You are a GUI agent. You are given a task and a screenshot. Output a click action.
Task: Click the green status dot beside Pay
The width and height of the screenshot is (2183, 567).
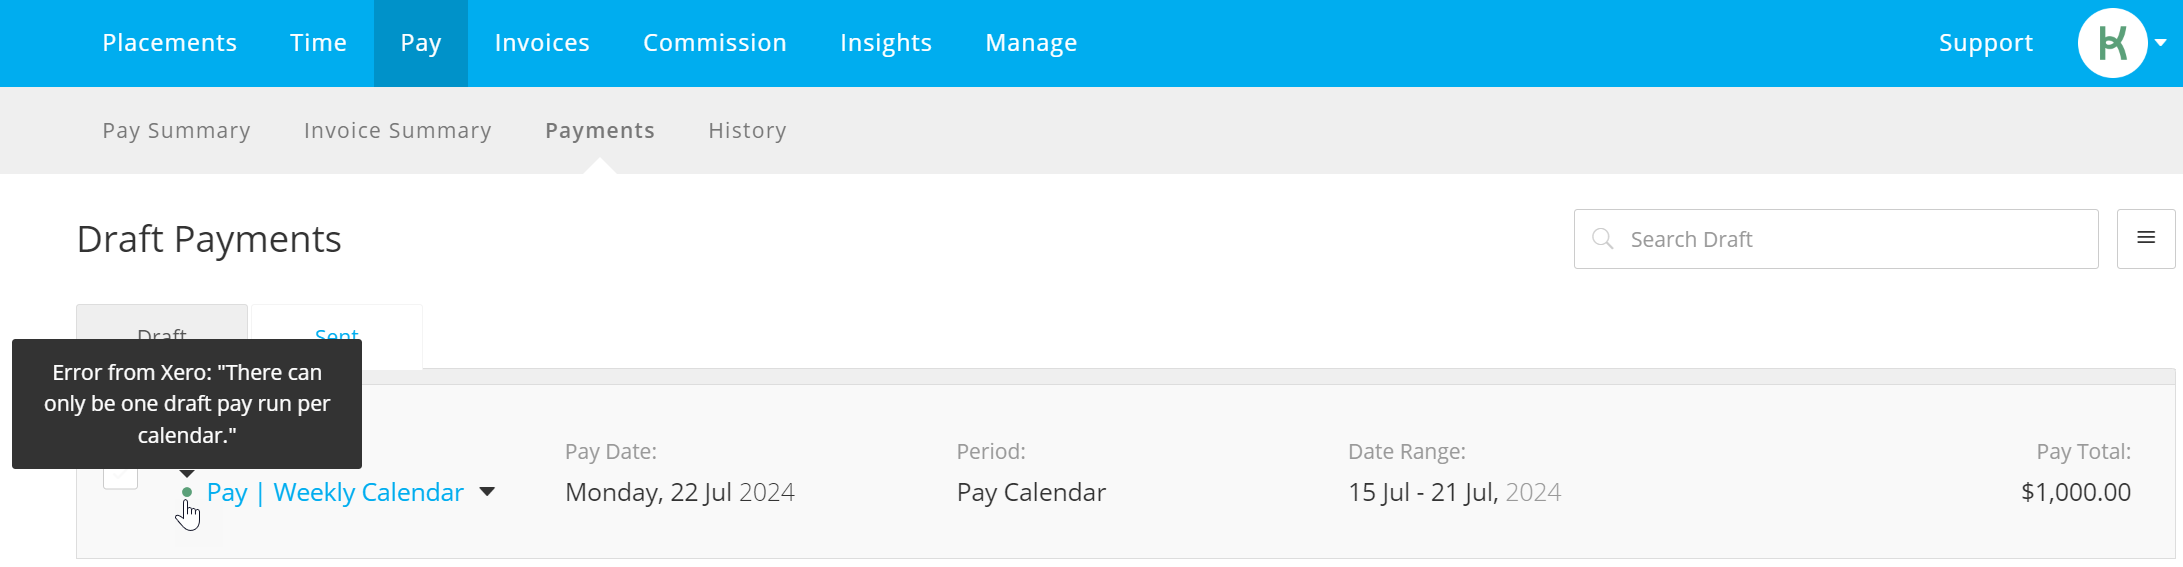coord(187,492)
